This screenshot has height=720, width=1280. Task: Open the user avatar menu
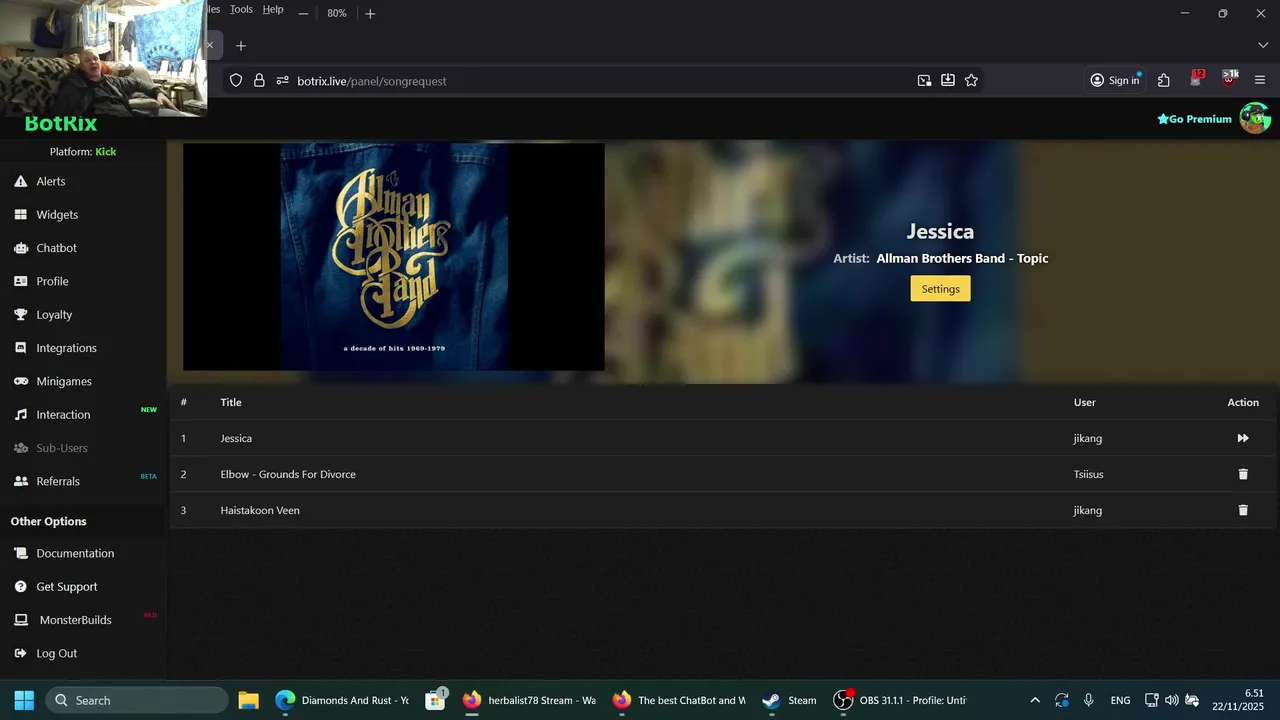click(1255, 118)
